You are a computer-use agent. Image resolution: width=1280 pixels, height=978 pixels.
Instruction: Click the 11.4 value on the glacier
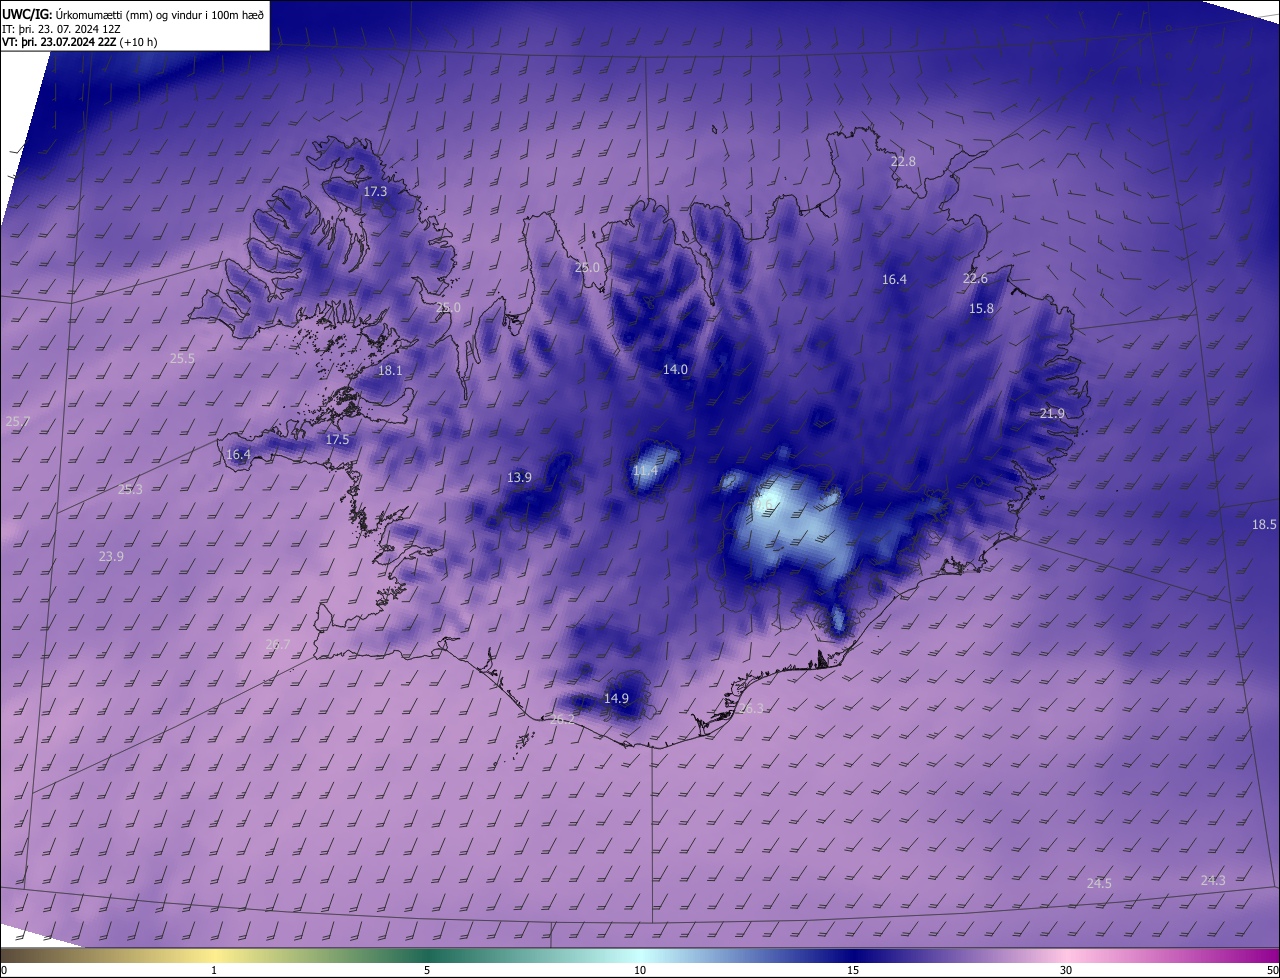click(x=645, y=471)
